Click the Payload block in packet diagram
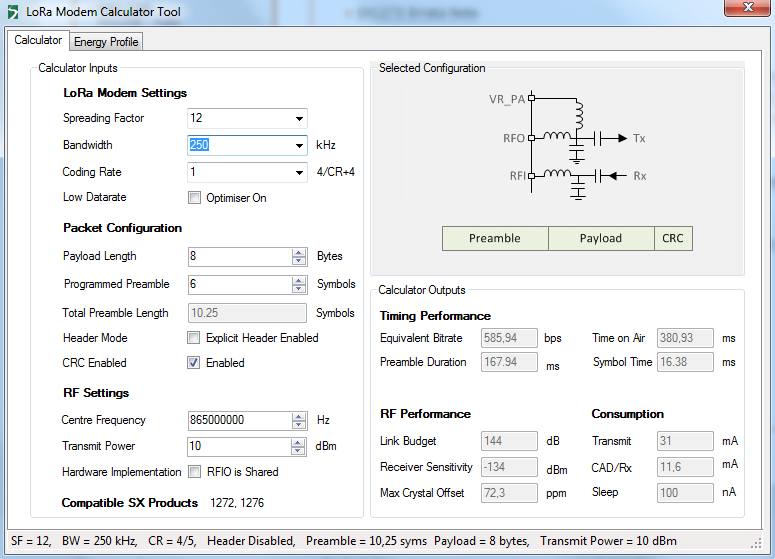The image size is (775, 559). (x=601, y=239)
